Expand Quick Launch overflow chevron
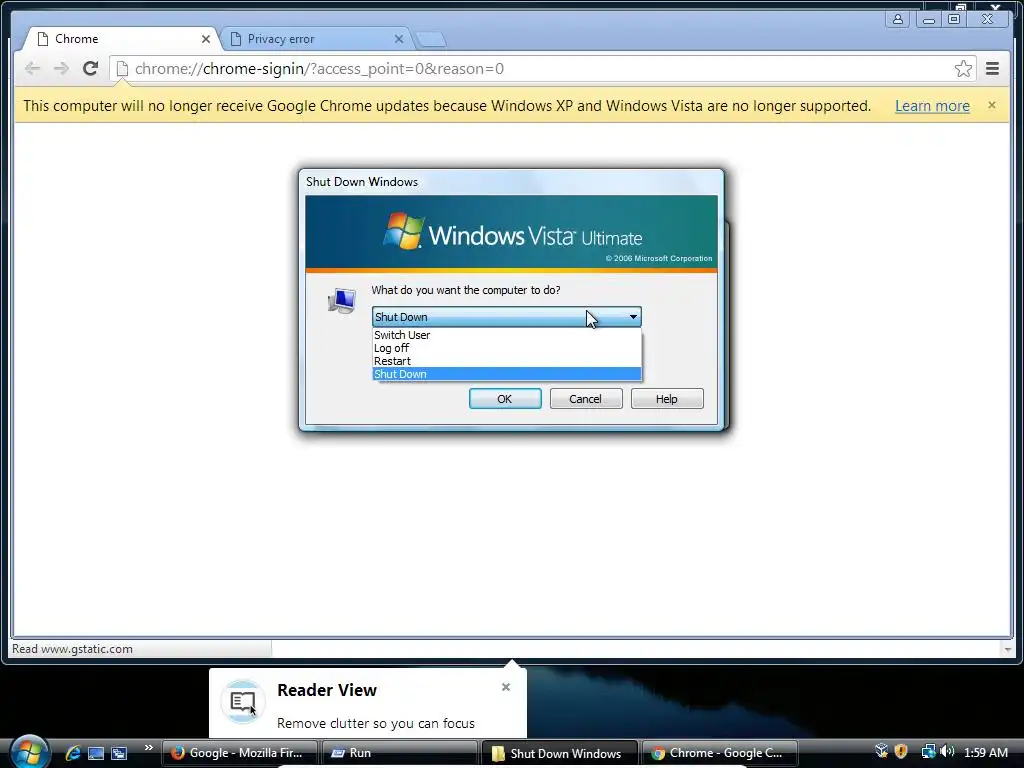Viewport: 1024px width, 768px height. pyautogui.click(x=148, y=748)
